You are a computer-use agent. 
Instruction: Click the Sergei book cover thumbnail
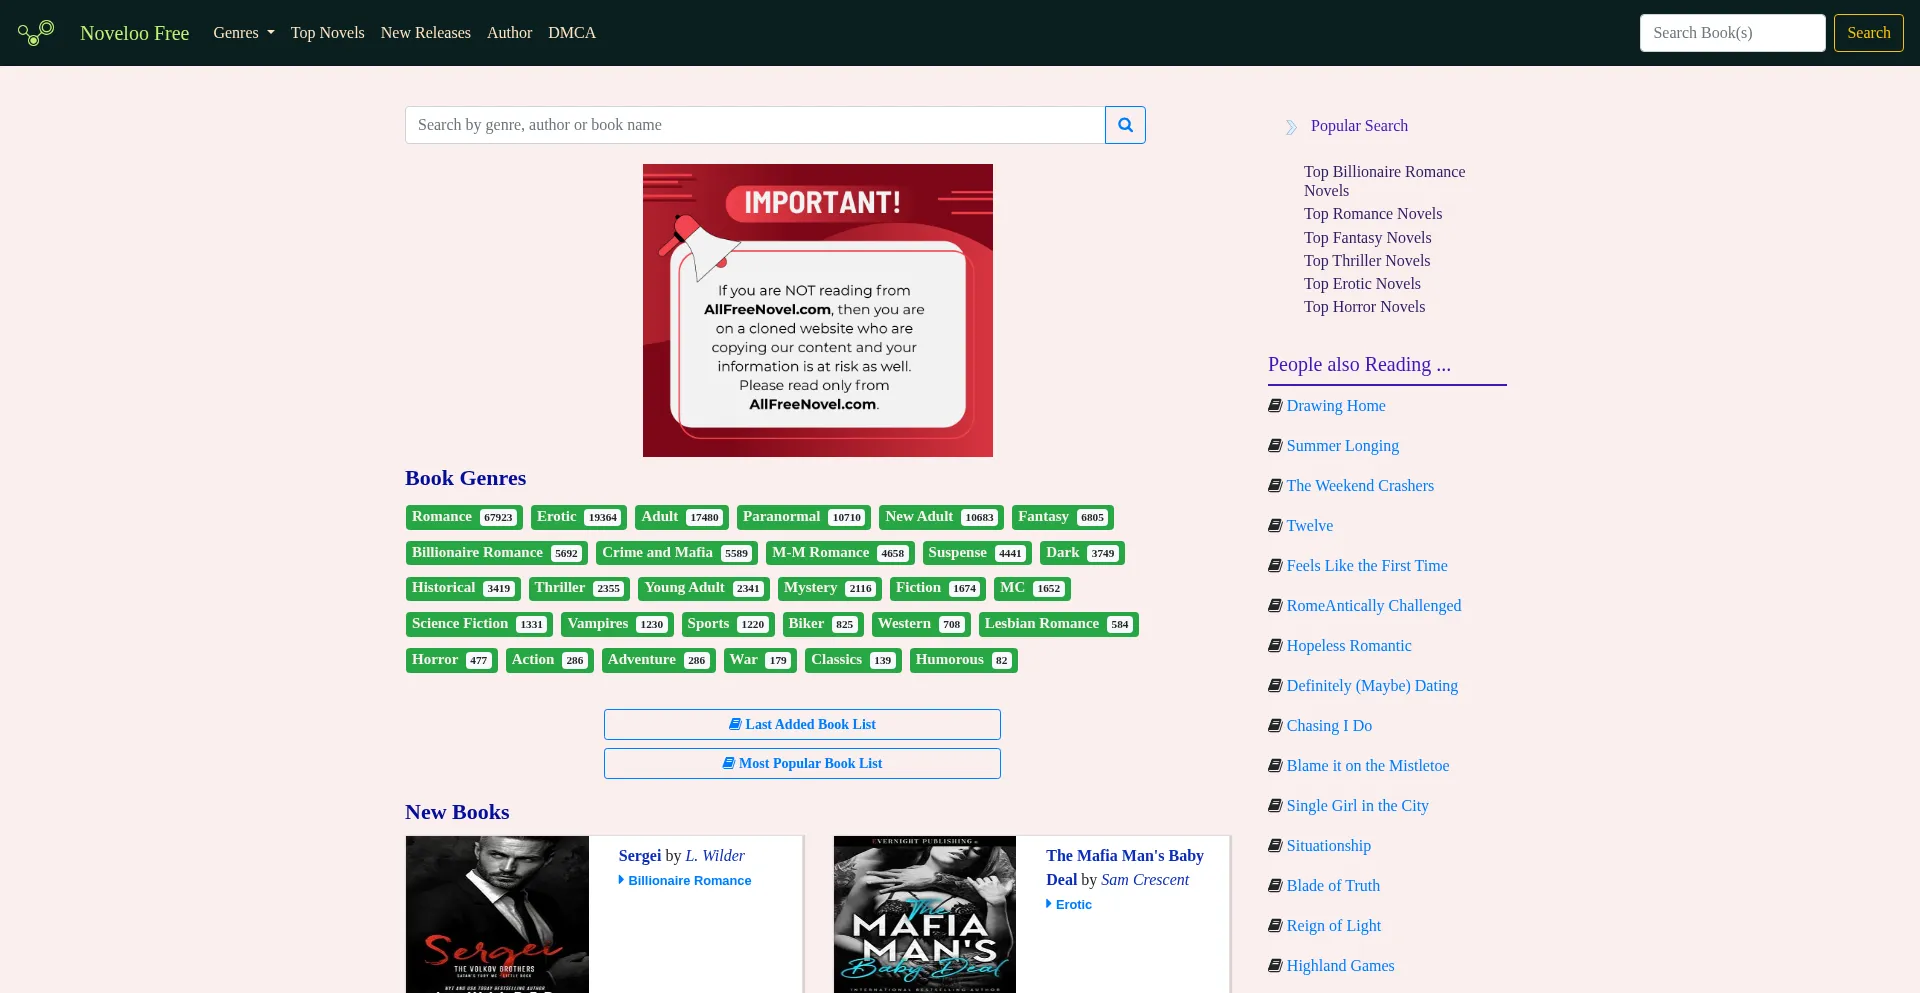click(497, 914)
